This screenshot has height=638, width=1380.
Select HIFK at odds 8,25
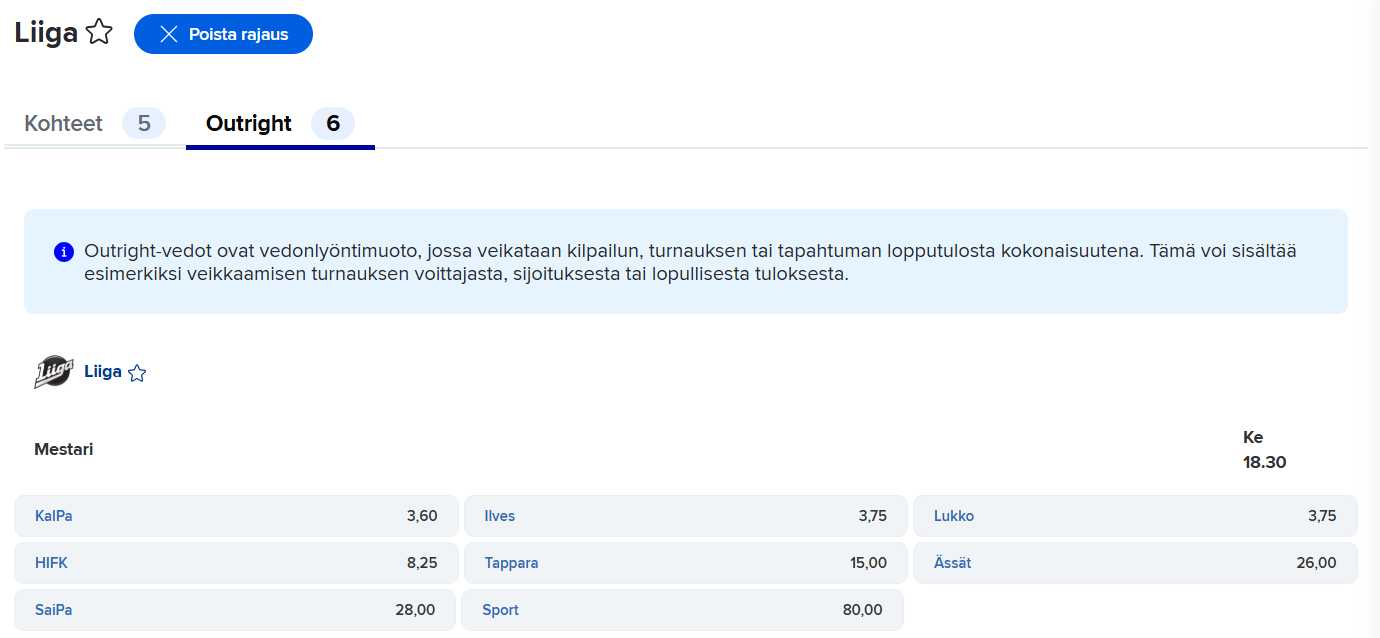(236, 563)
